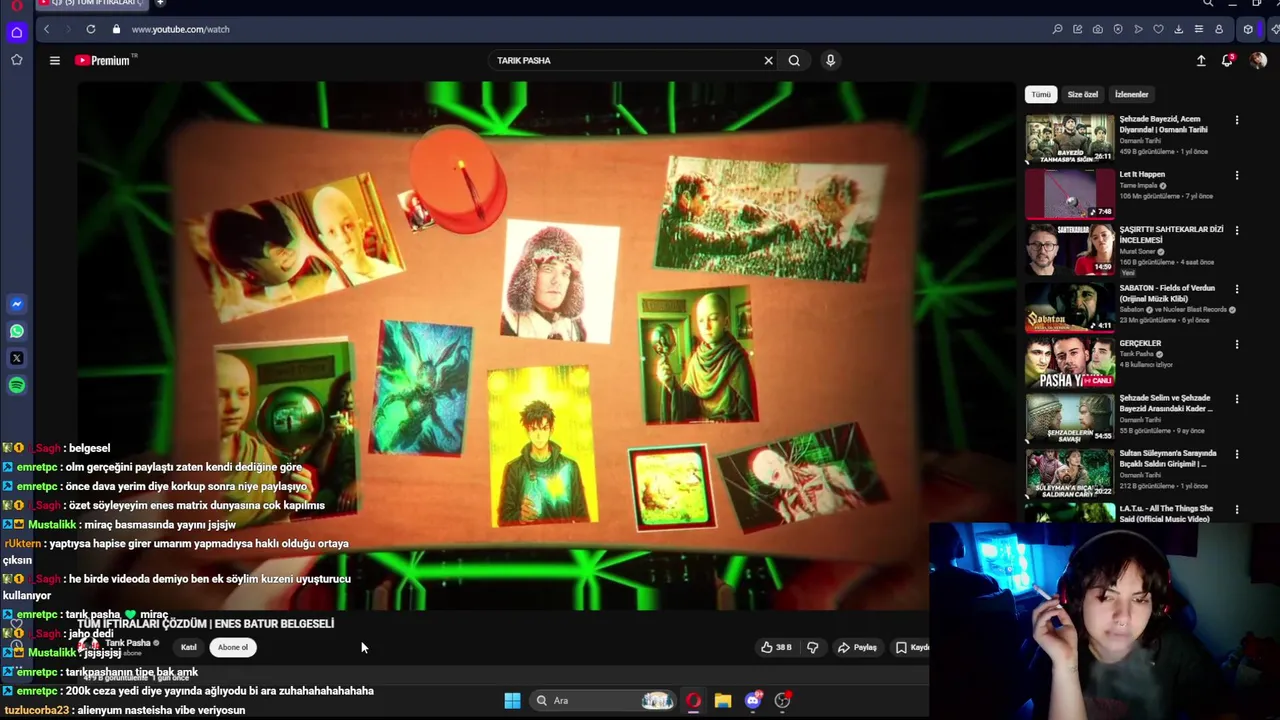Open GX Corner in Opera sidebar

17,32
